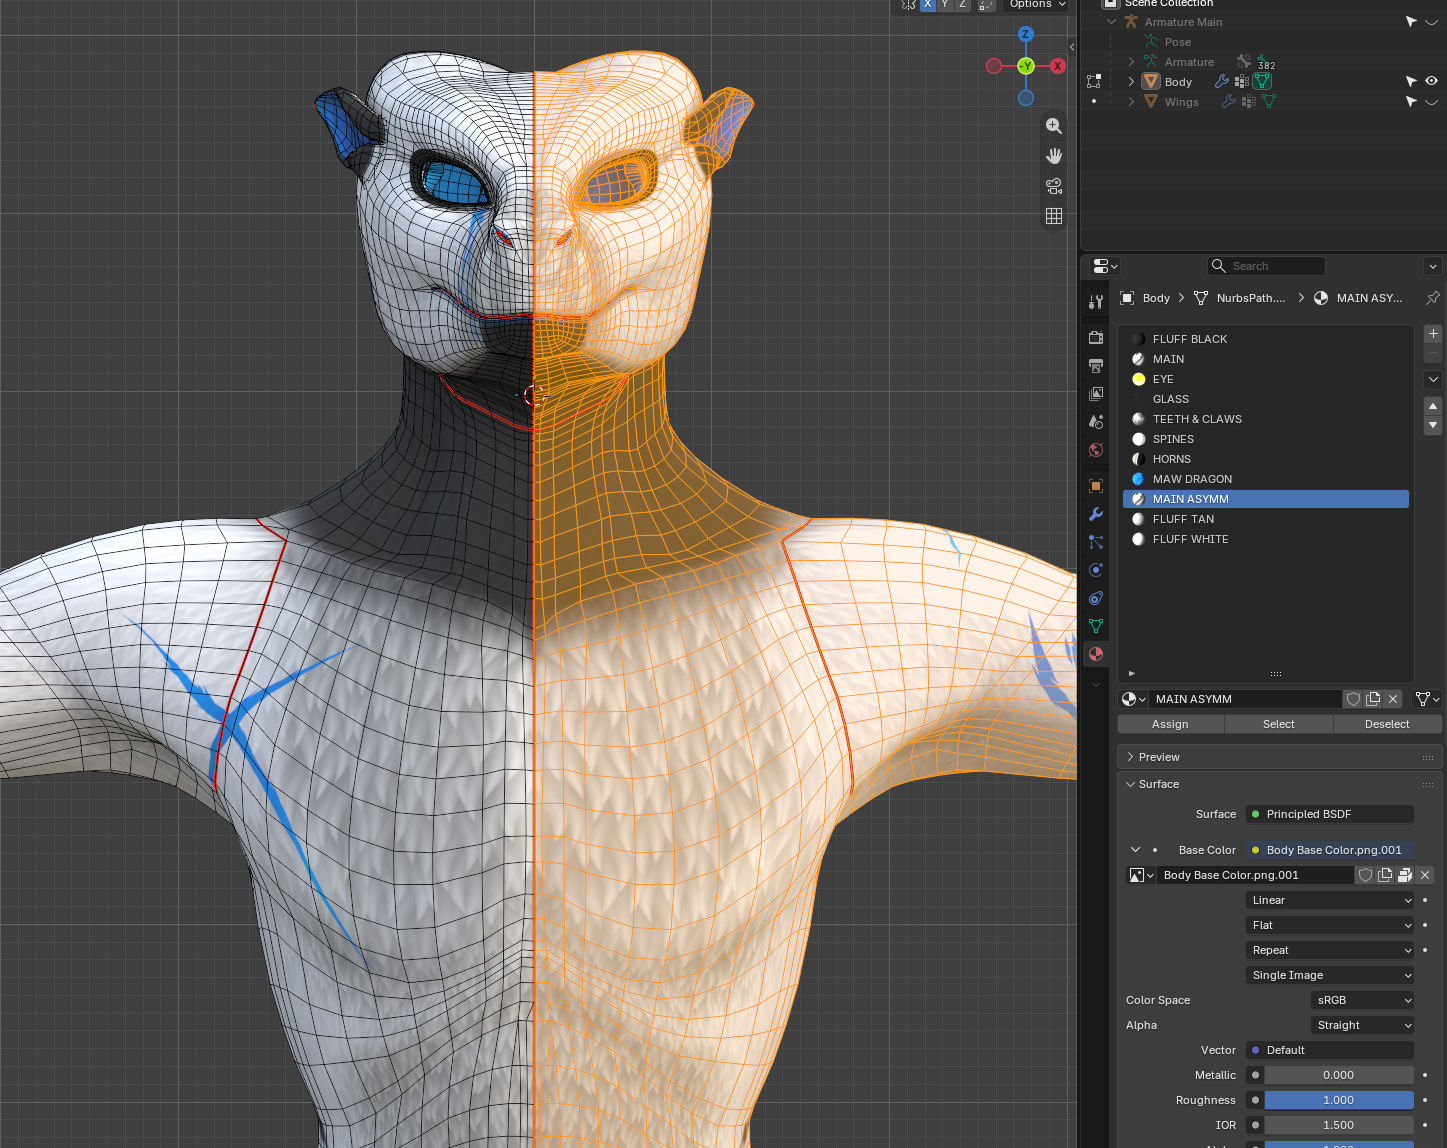1447x1148 pixels.
Task: Toggle Body object visibility eye in outliner
Action: (1431, 81)
